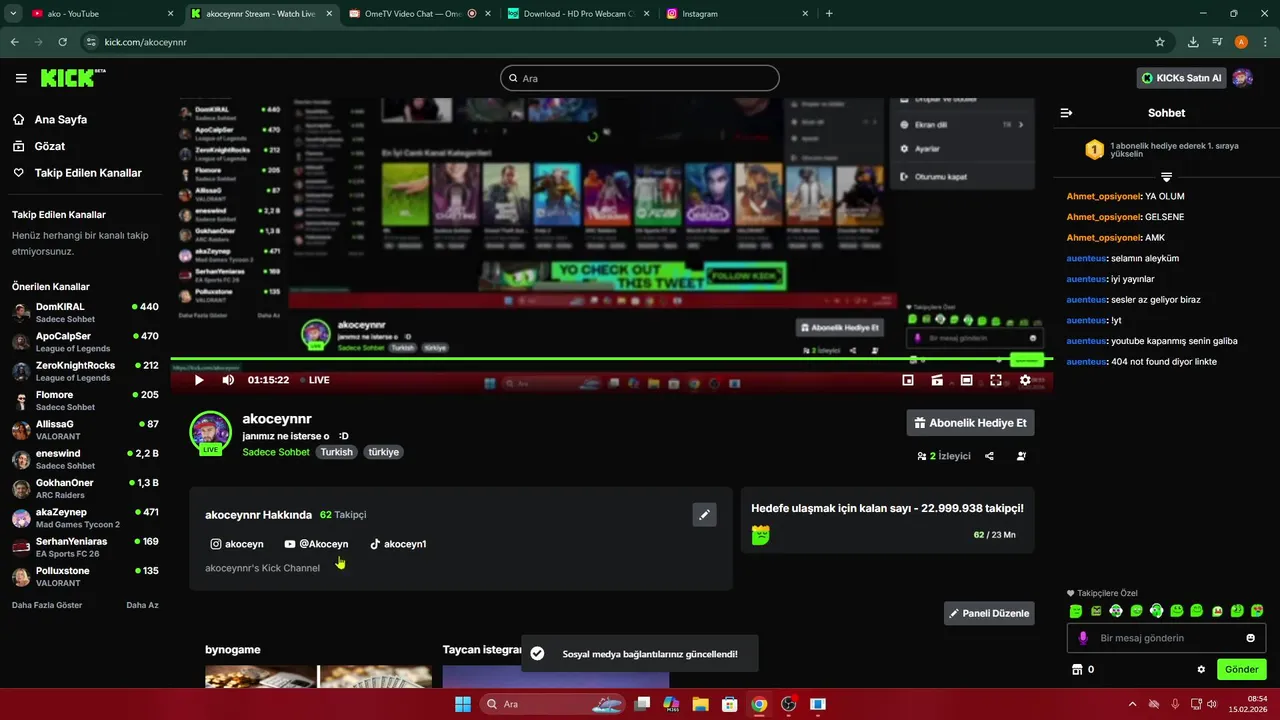Enter fullscreen on the video player
The width and height of the screenshot is (1280, 720).
click(996, 380)
